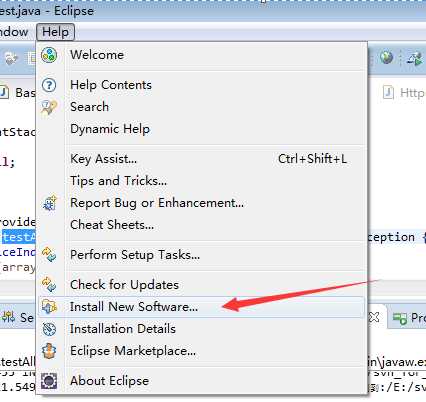
Task: Open the Se view tab in bottom panel
Action: [17, 317]
